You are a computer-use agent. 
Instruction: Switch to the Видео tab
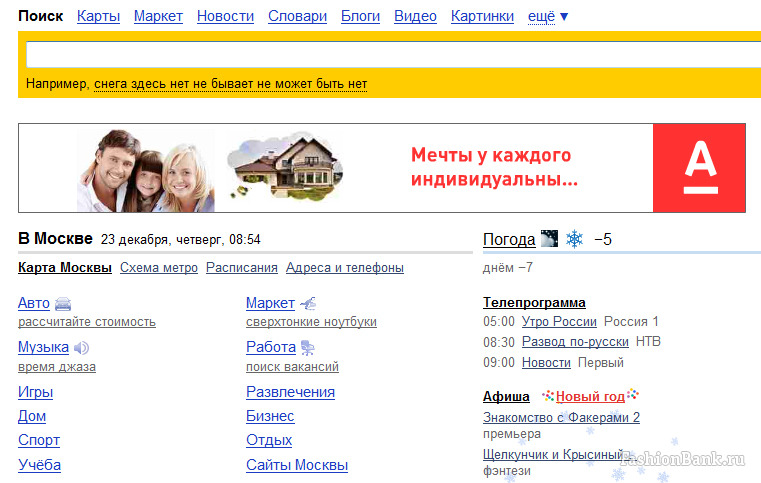(x=415, y=17)
